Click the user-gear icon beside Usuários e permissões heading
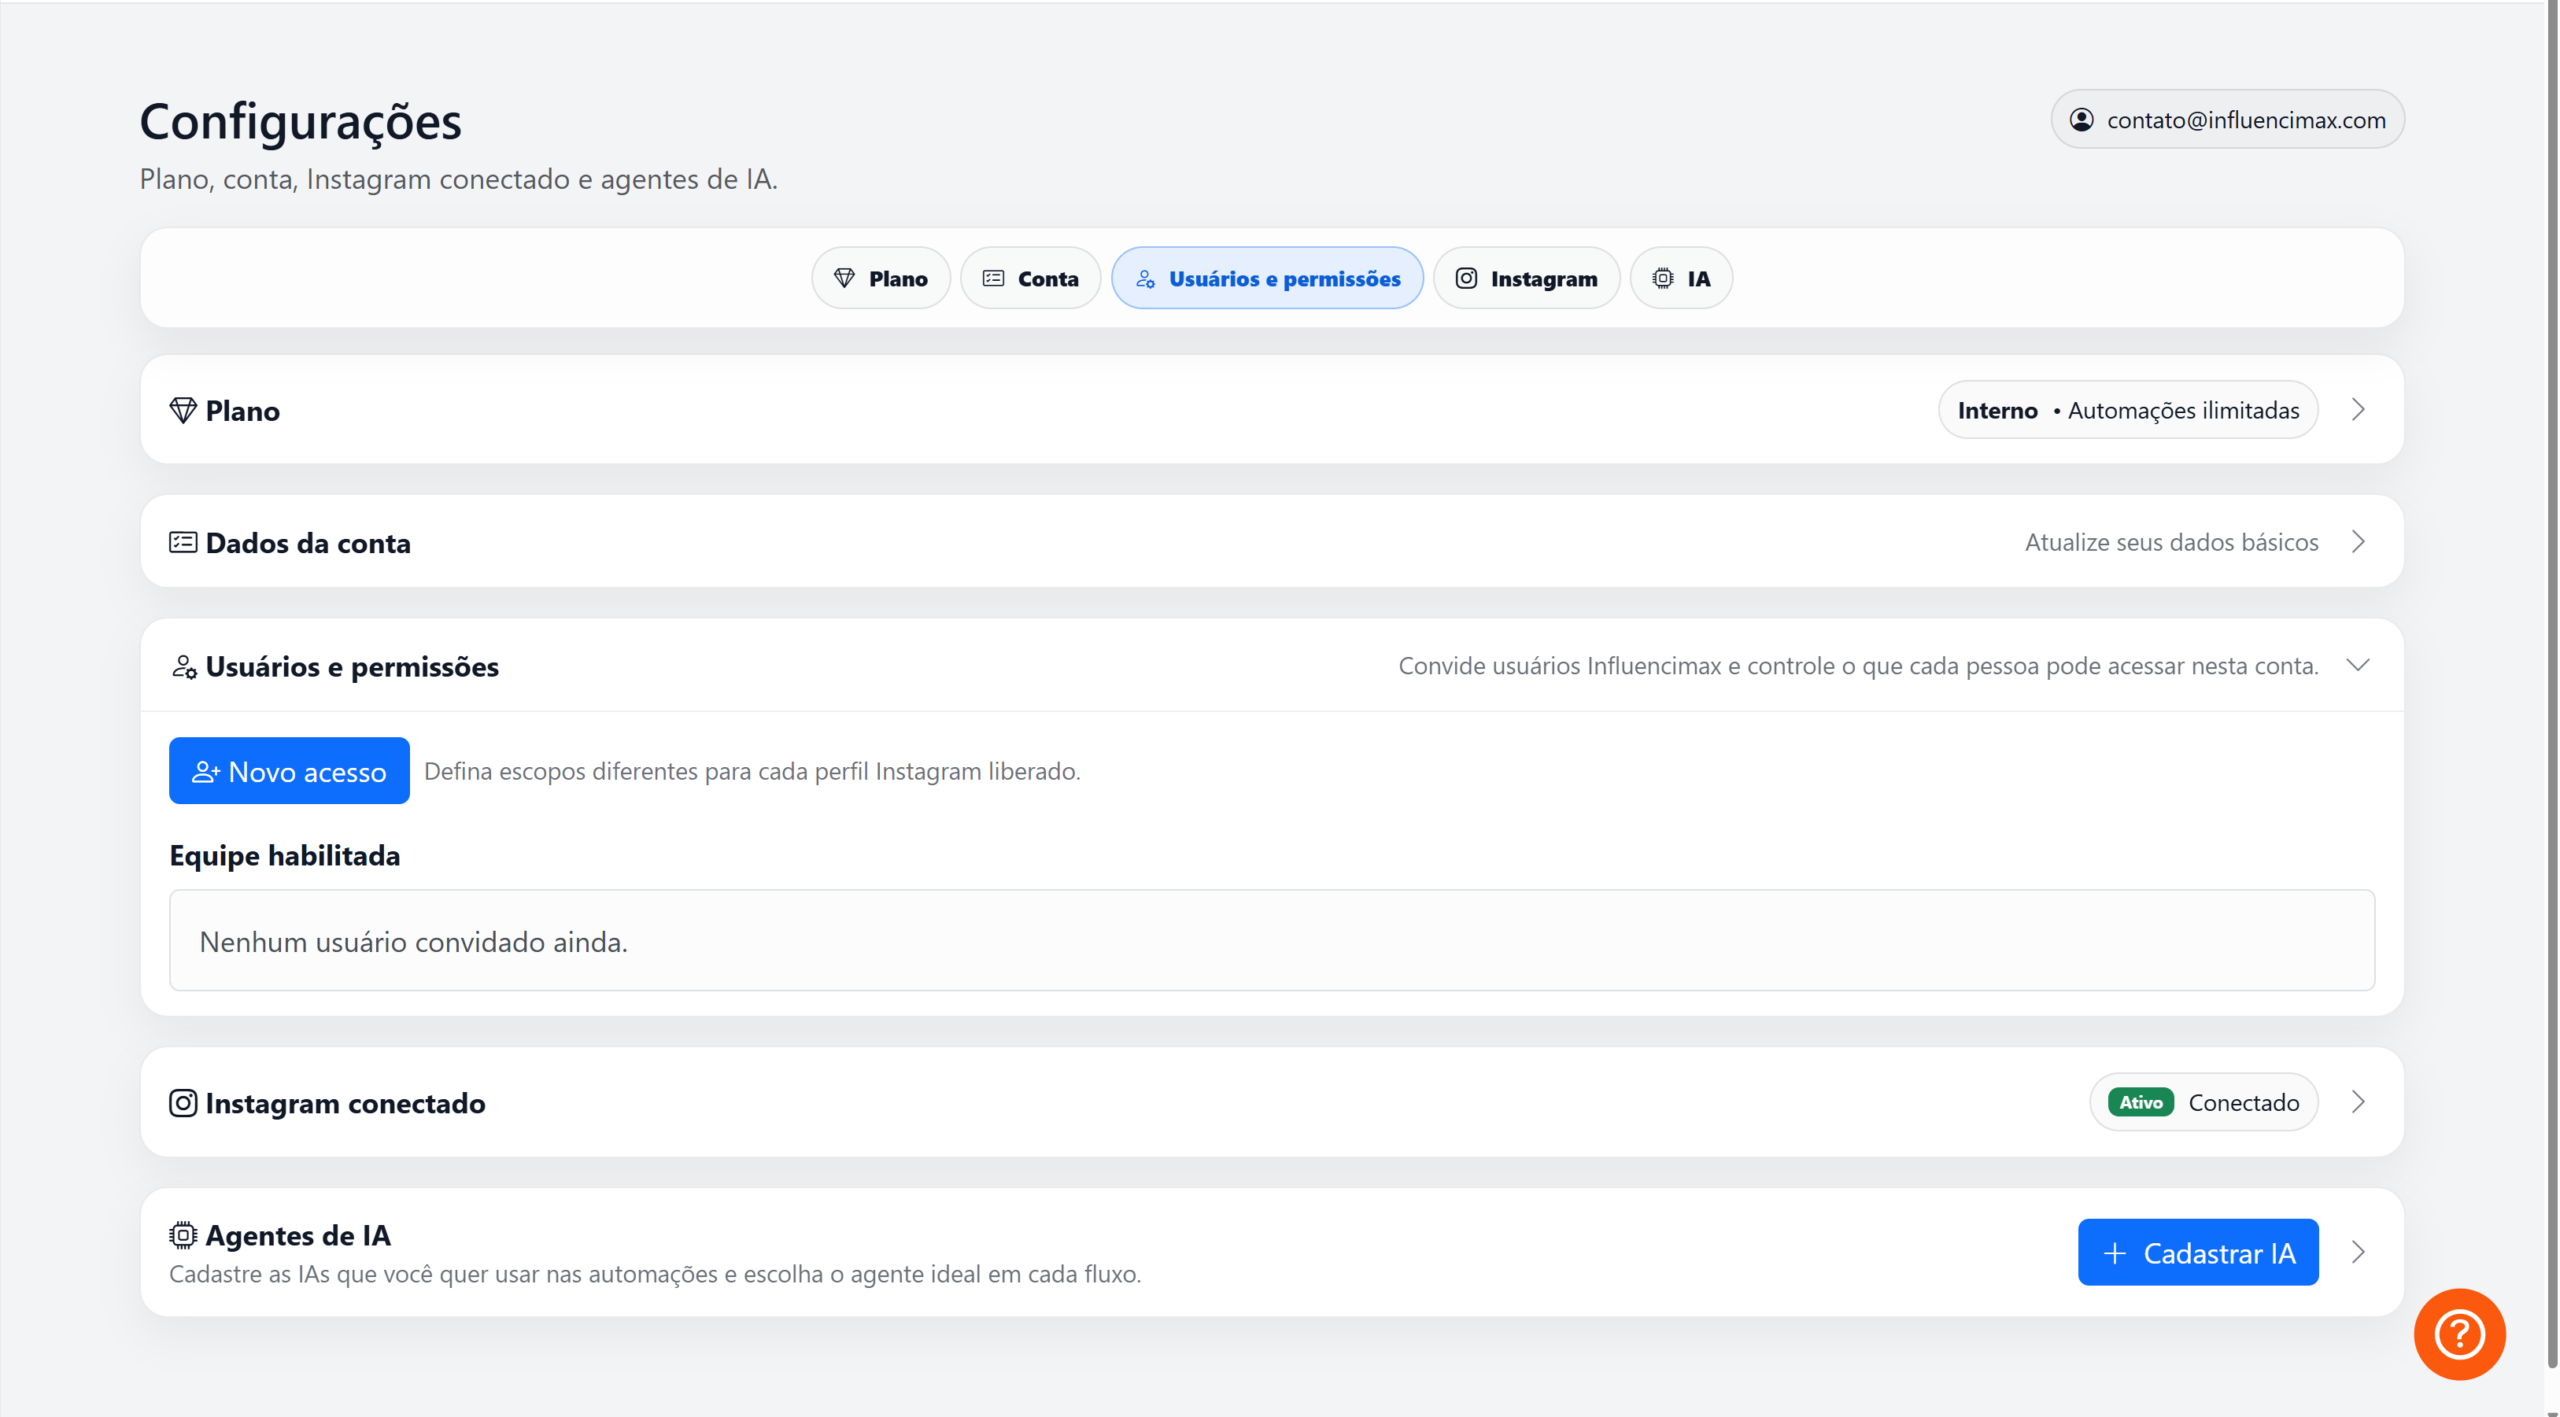 (184, 667)
